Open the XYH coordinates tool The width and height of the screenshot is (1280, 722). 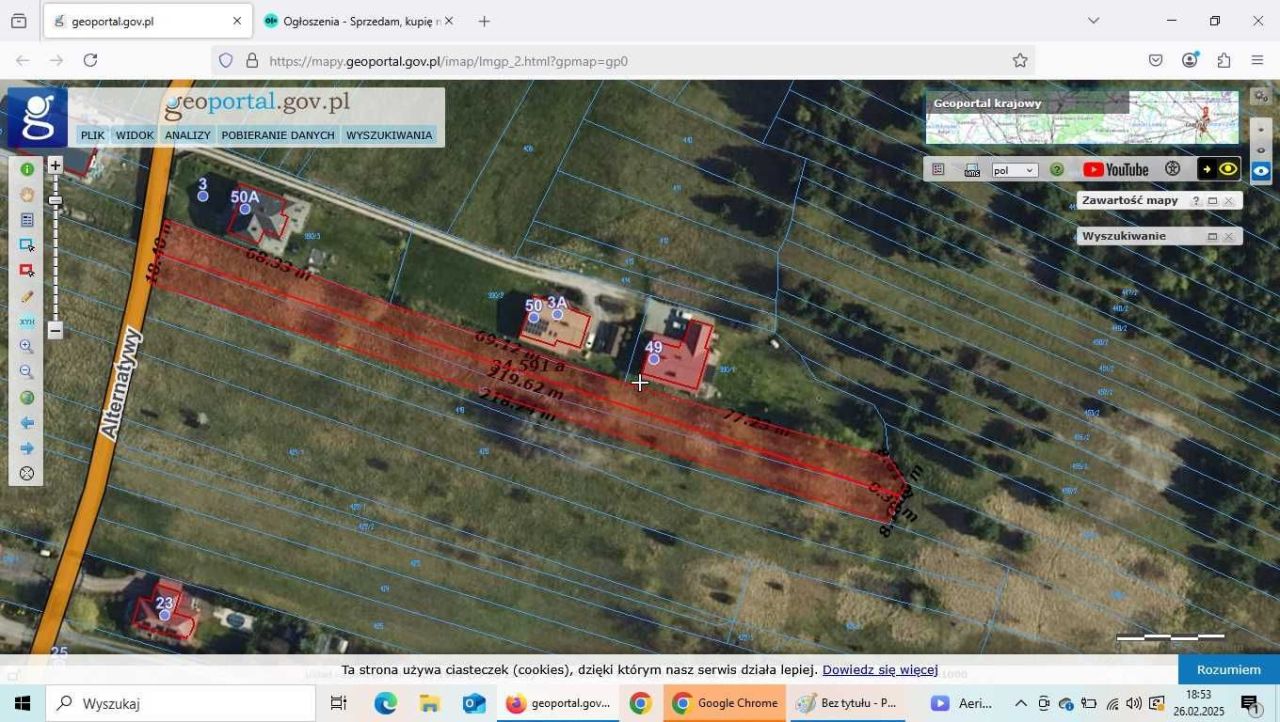click(27, 322)
